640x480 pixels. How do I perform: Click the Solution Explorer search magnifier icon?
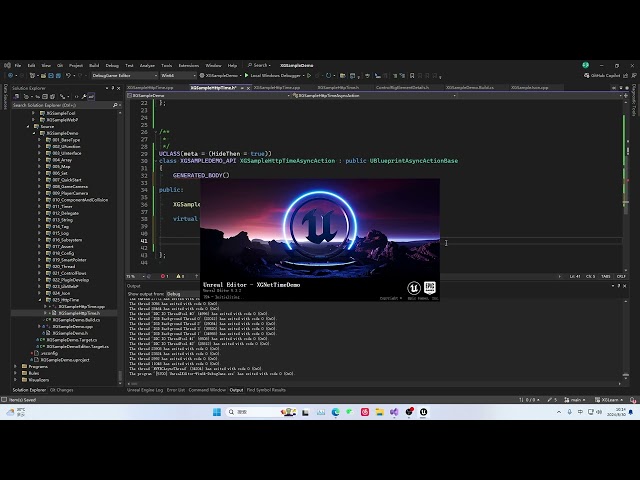[115, 105]
